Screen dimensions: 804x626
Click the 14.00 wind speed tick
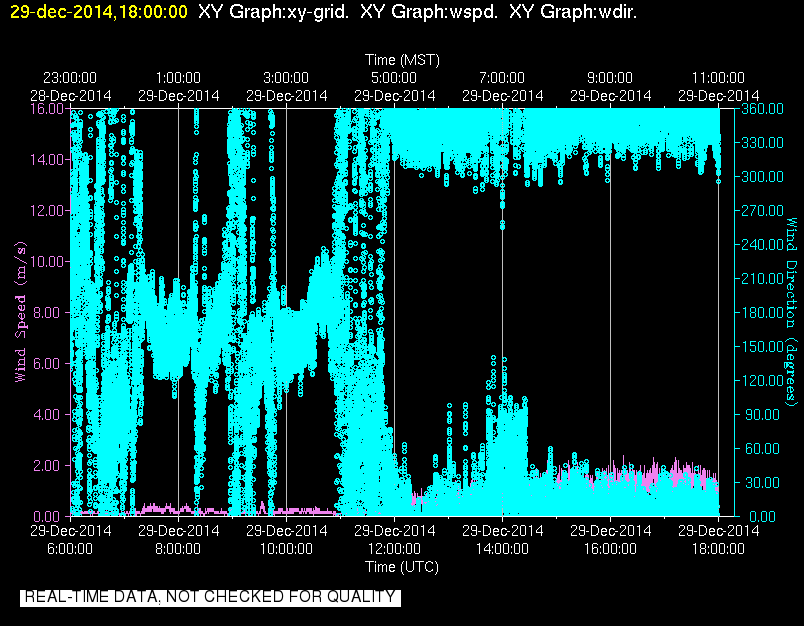[47, 159]
